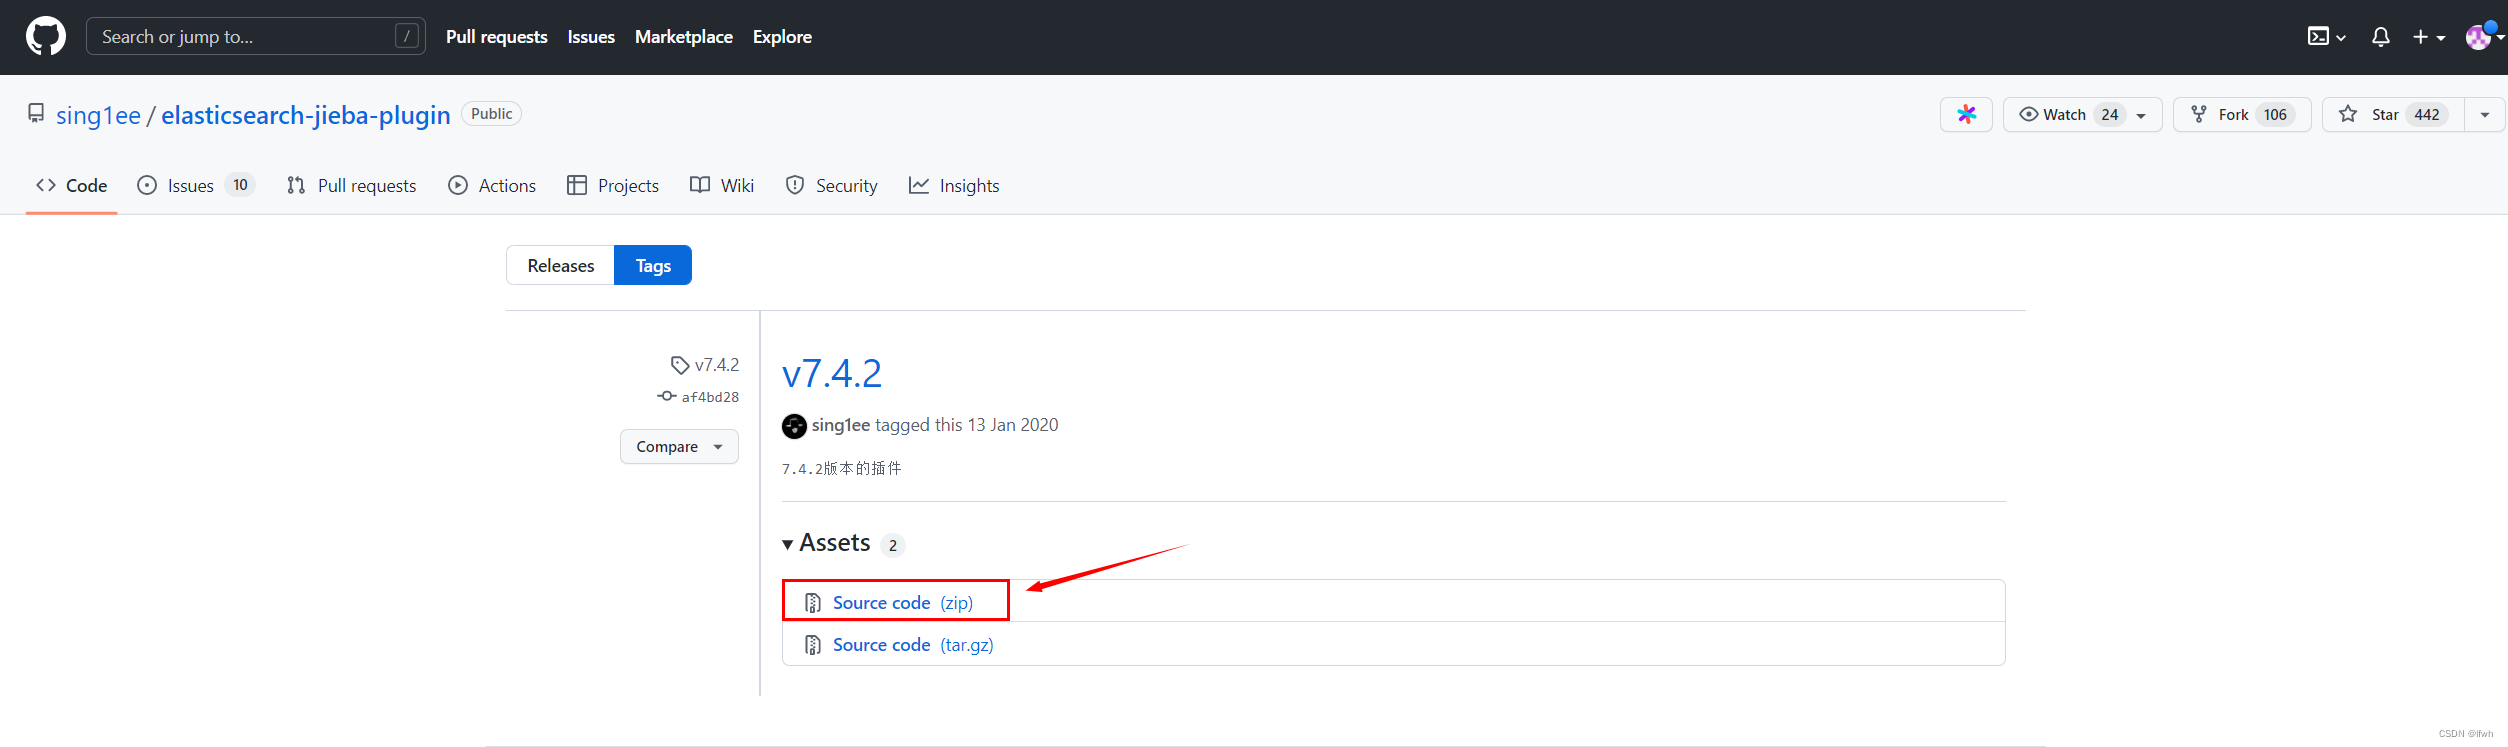Open the Security tab
Viewport: 2508px width, 747px height.
832,186
